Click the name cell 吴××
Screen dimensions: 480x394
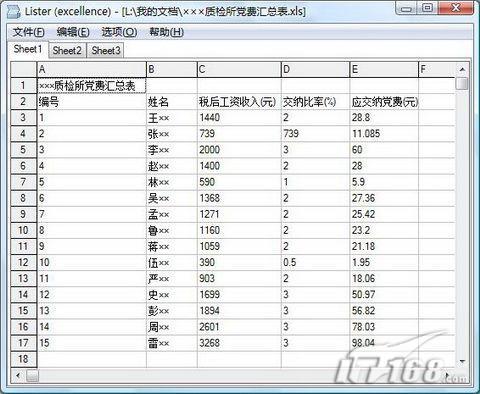point(172,198)
